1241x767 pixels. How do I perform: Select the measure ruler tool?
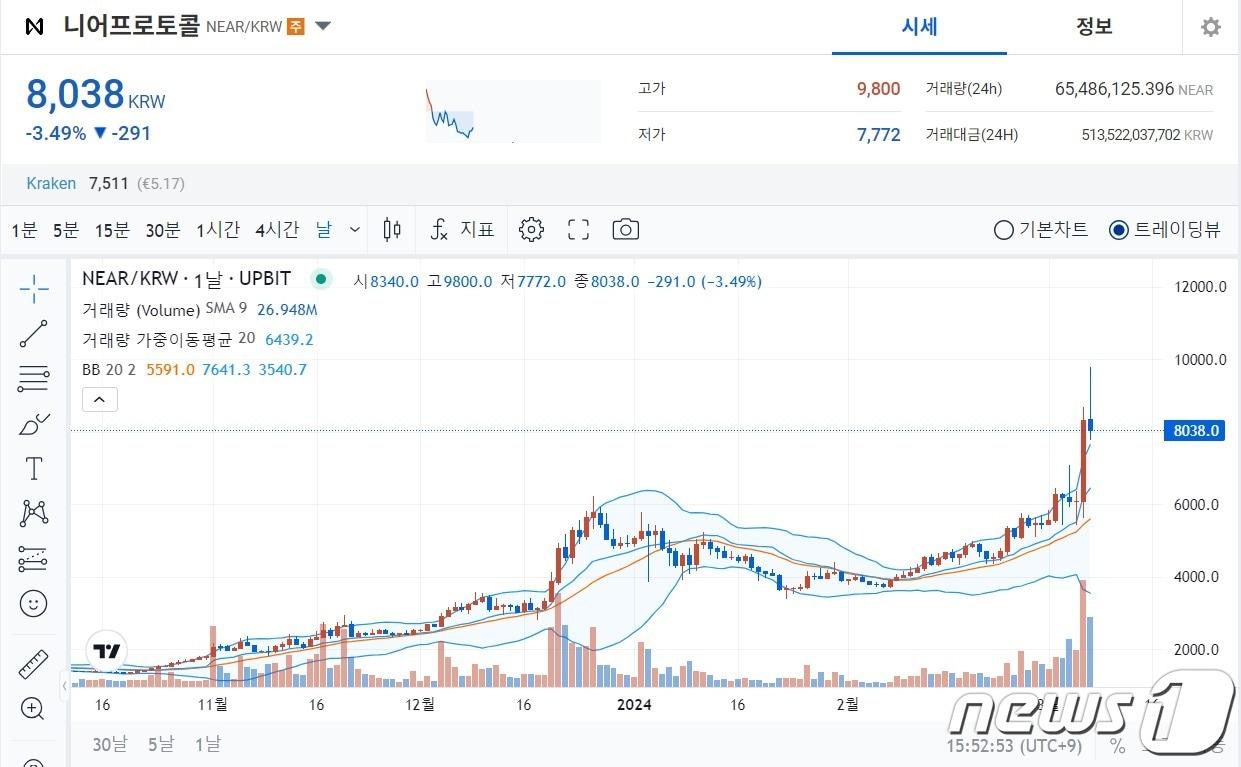(34, 663)
